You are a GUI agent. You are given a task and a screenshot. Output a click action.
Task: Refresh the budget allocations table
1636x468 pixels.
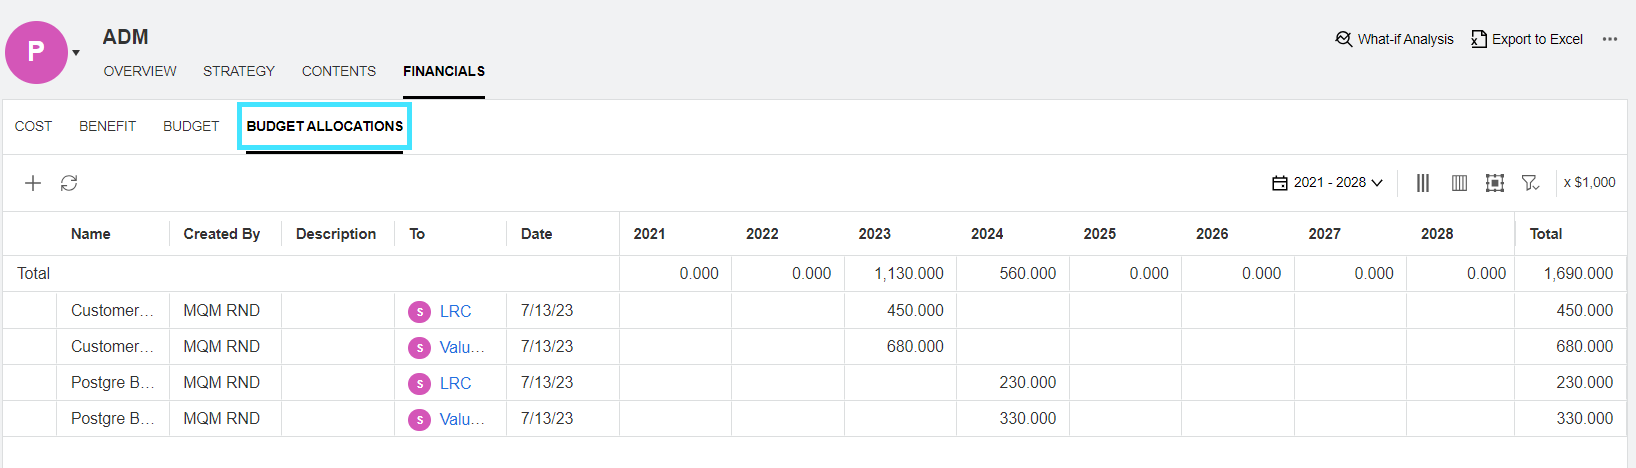69,183
